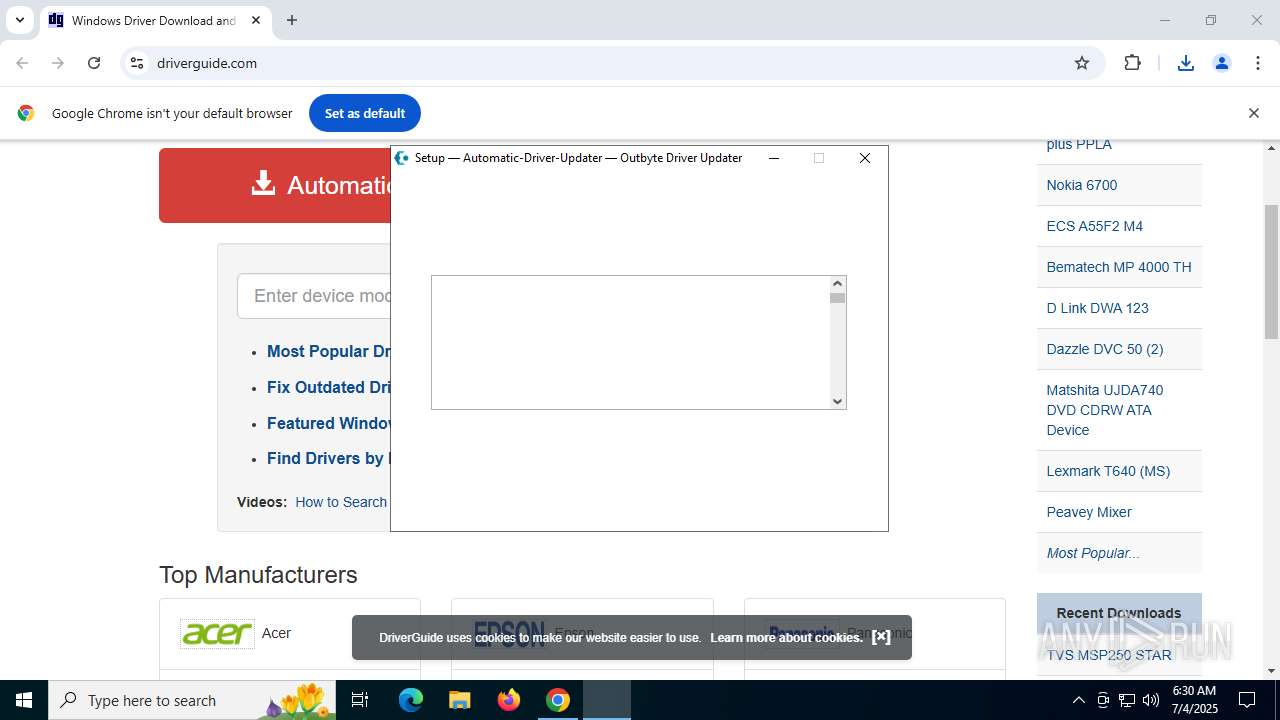Open Fix Outdated Drivers link
Viewport: 1280px width, 720px height.
point(328,387)
